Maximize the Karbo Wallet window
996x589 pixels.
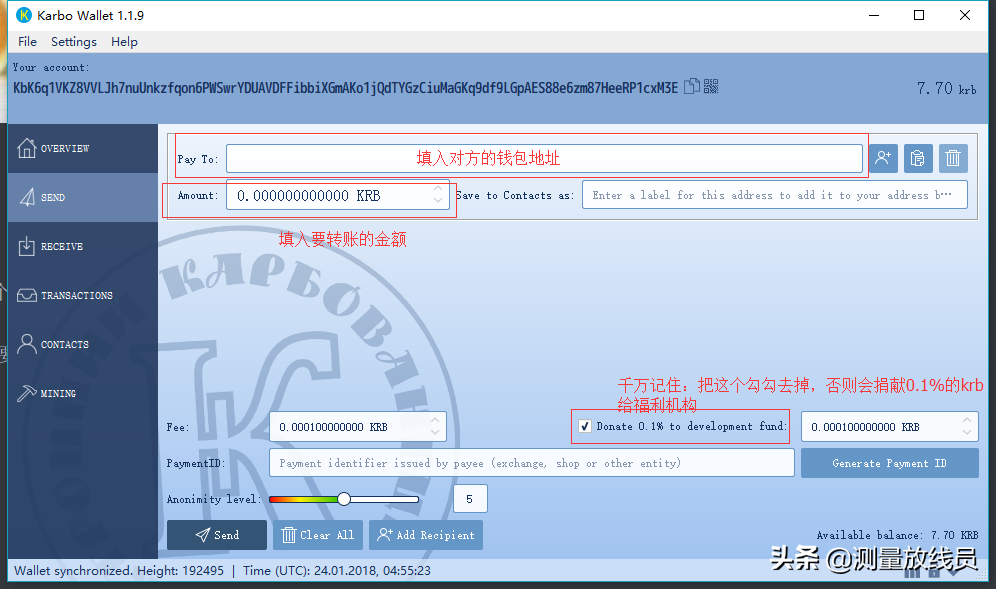[919, 15]
